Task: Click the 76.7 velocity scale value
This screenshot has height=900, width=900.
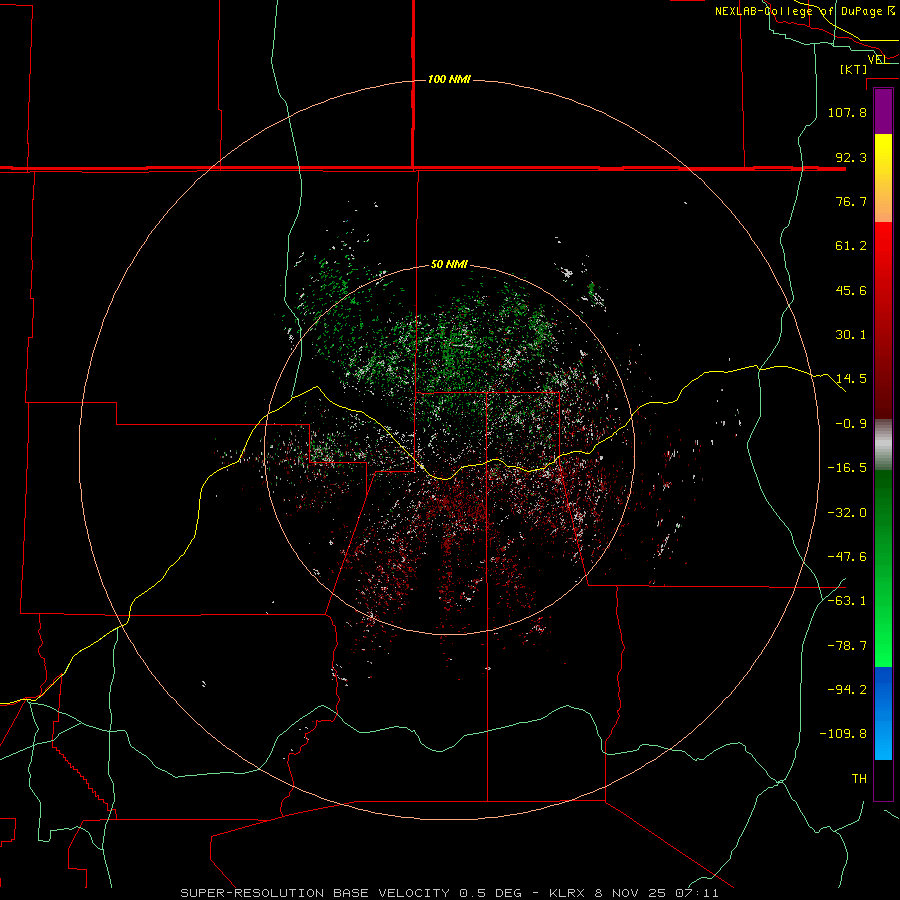Action: (x=851, y=201)
